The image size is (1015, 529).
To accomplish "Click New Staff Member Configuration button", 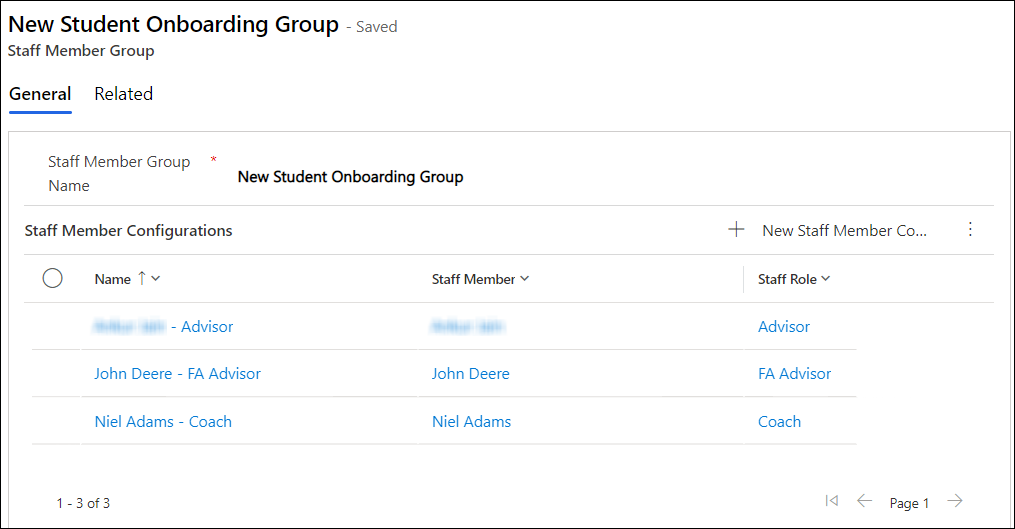I will (x=844, y=230).
